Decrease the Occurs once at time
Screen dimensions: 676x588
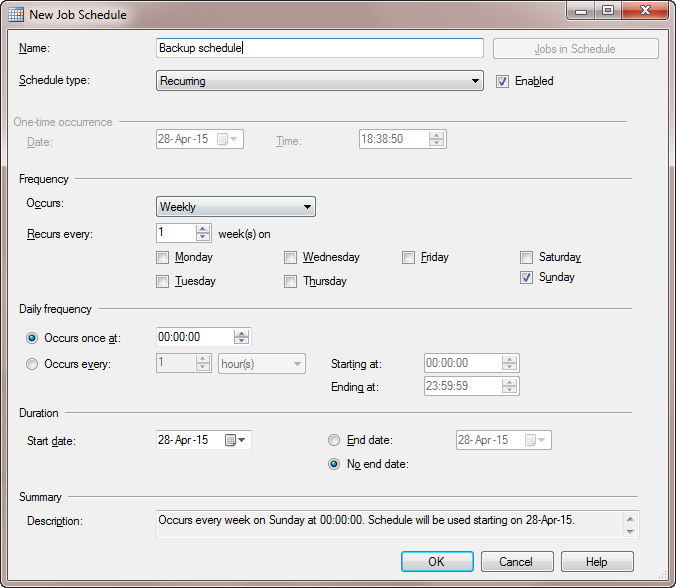pos(241,341)
